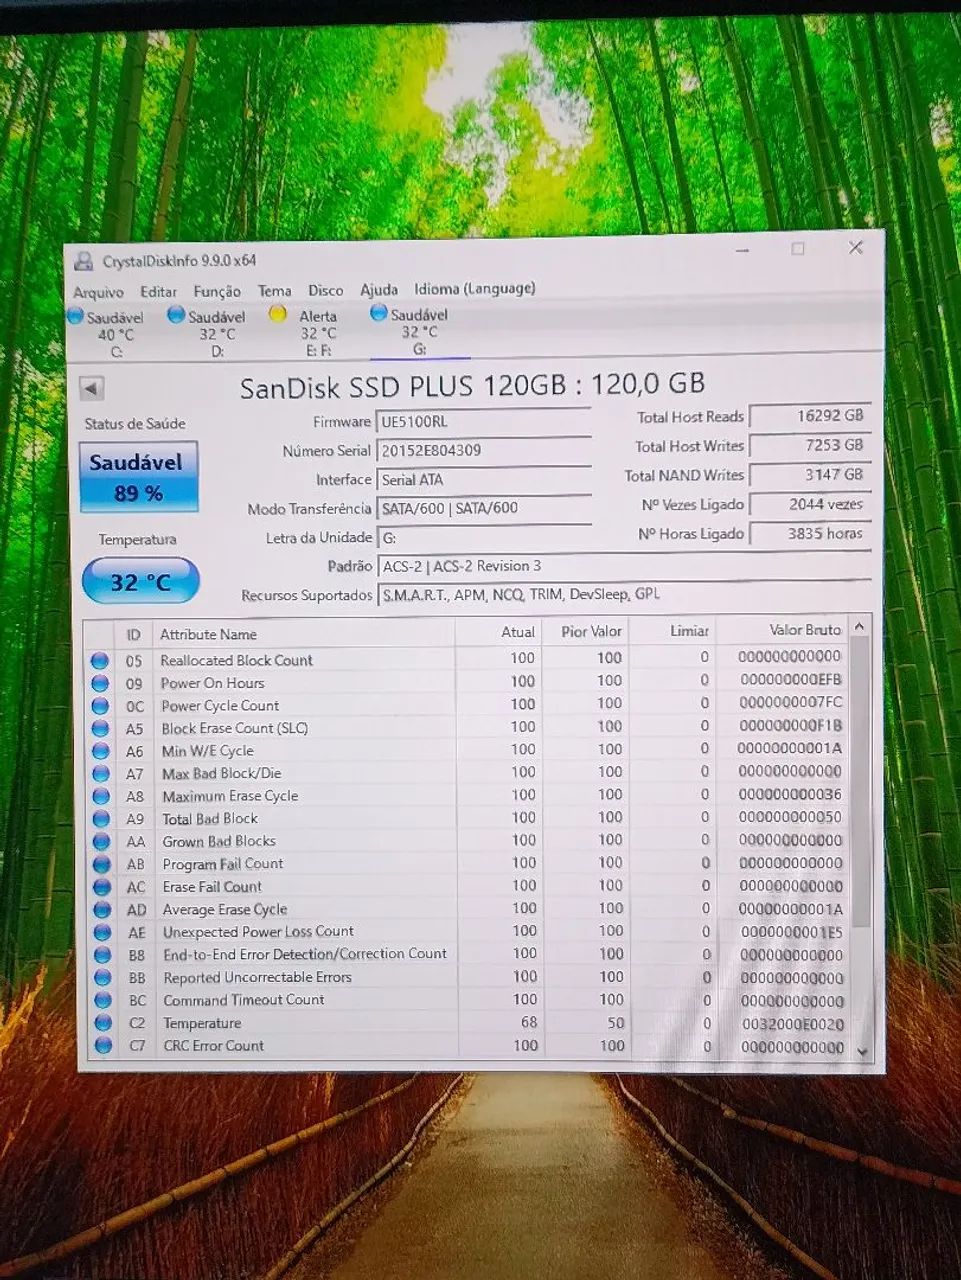Viewport: 961px width, 1280px height.
Task: Click the raw value 0032000E0020 for Temperature
Action: (x=793, y=1024)
